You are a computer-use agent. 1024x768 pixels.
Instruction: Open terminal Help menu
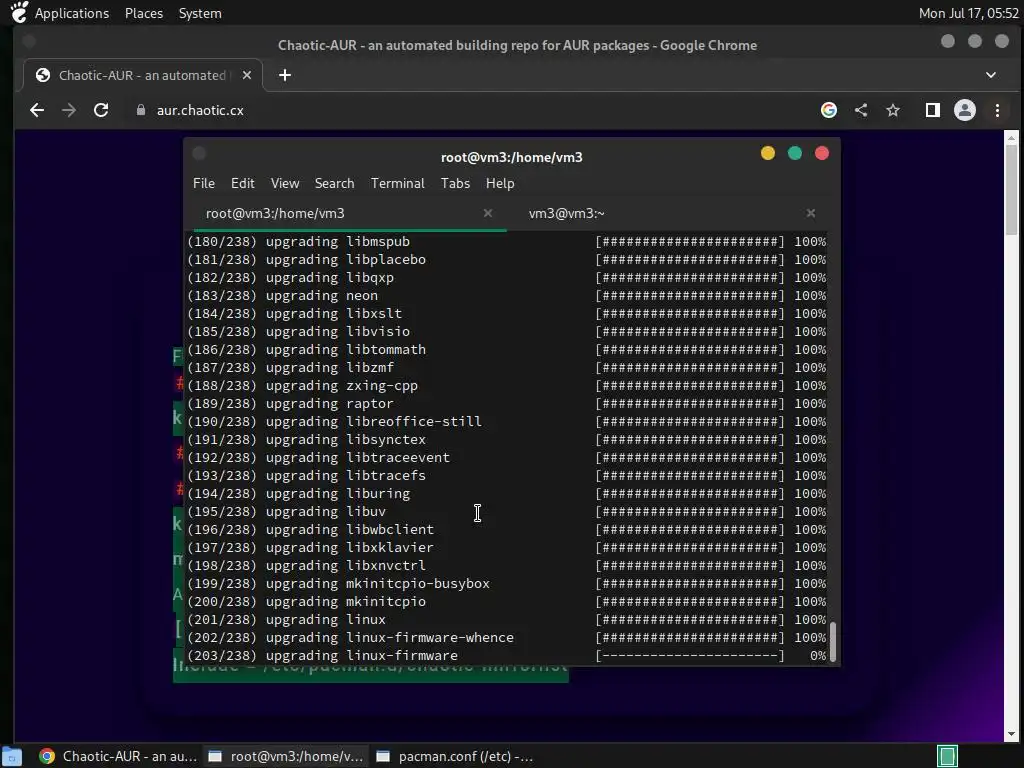tap(500, 184)
